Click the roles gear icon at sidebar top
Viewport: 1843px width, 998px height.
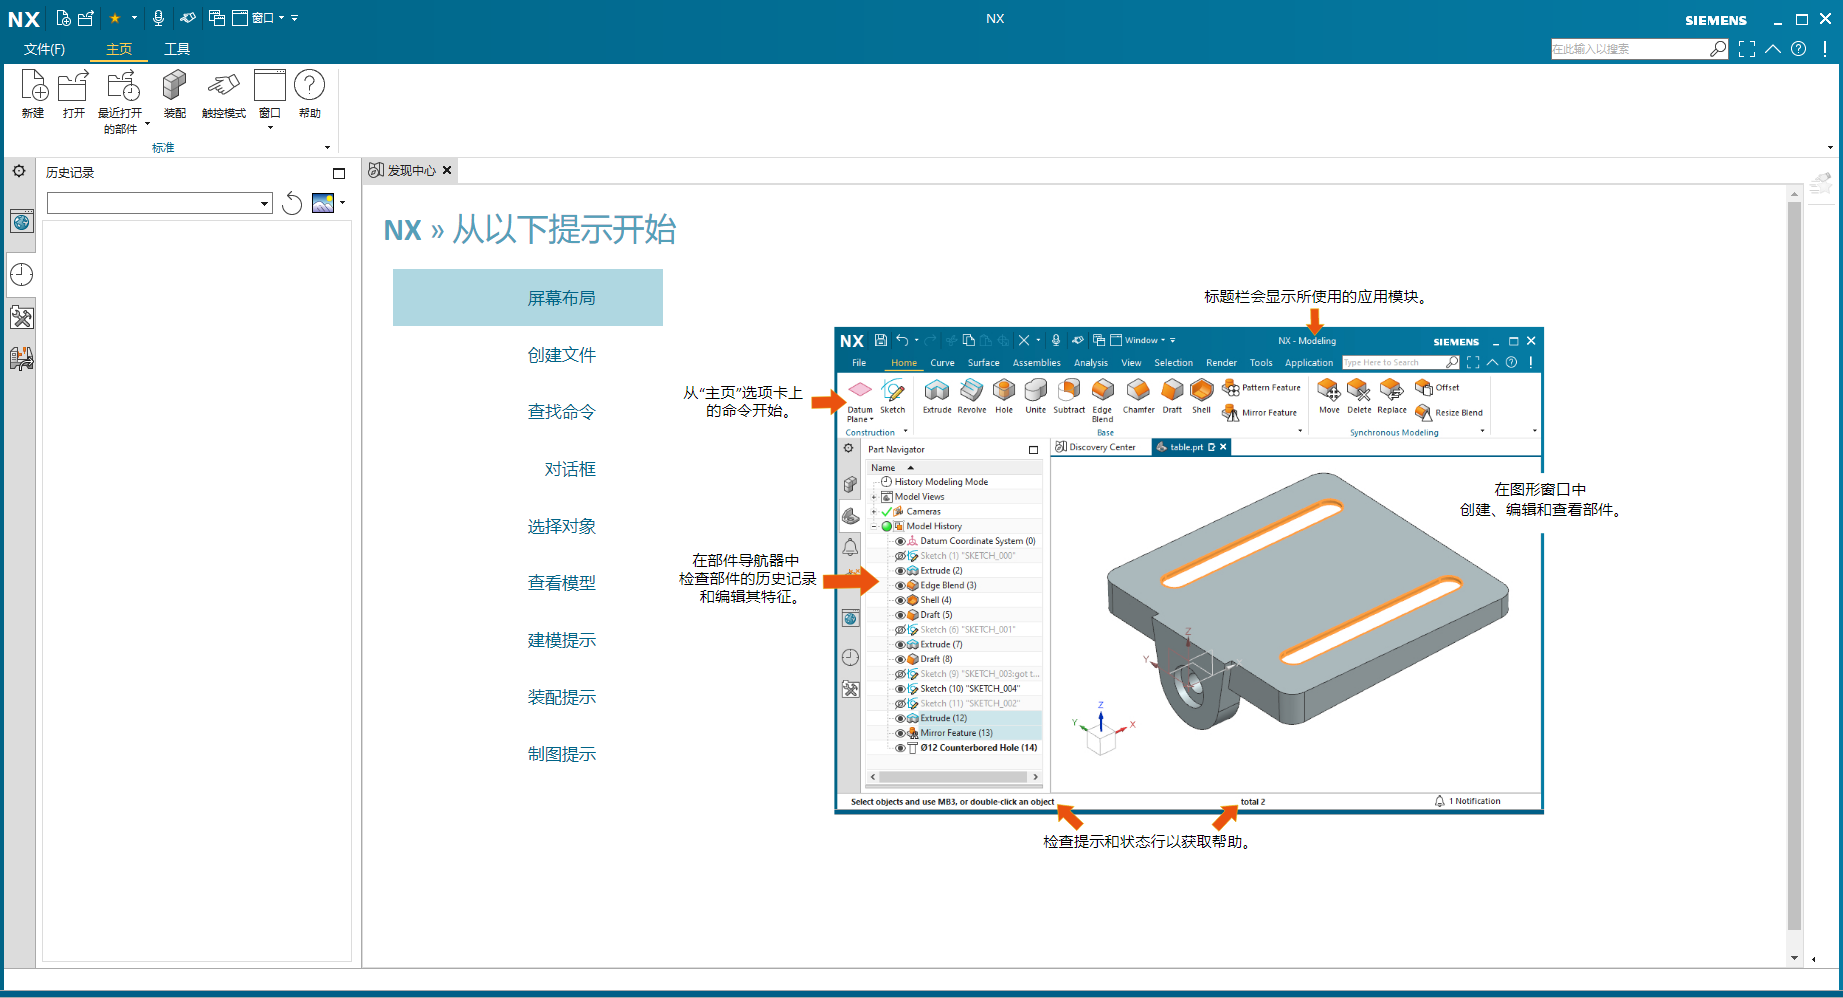[19, 170]
